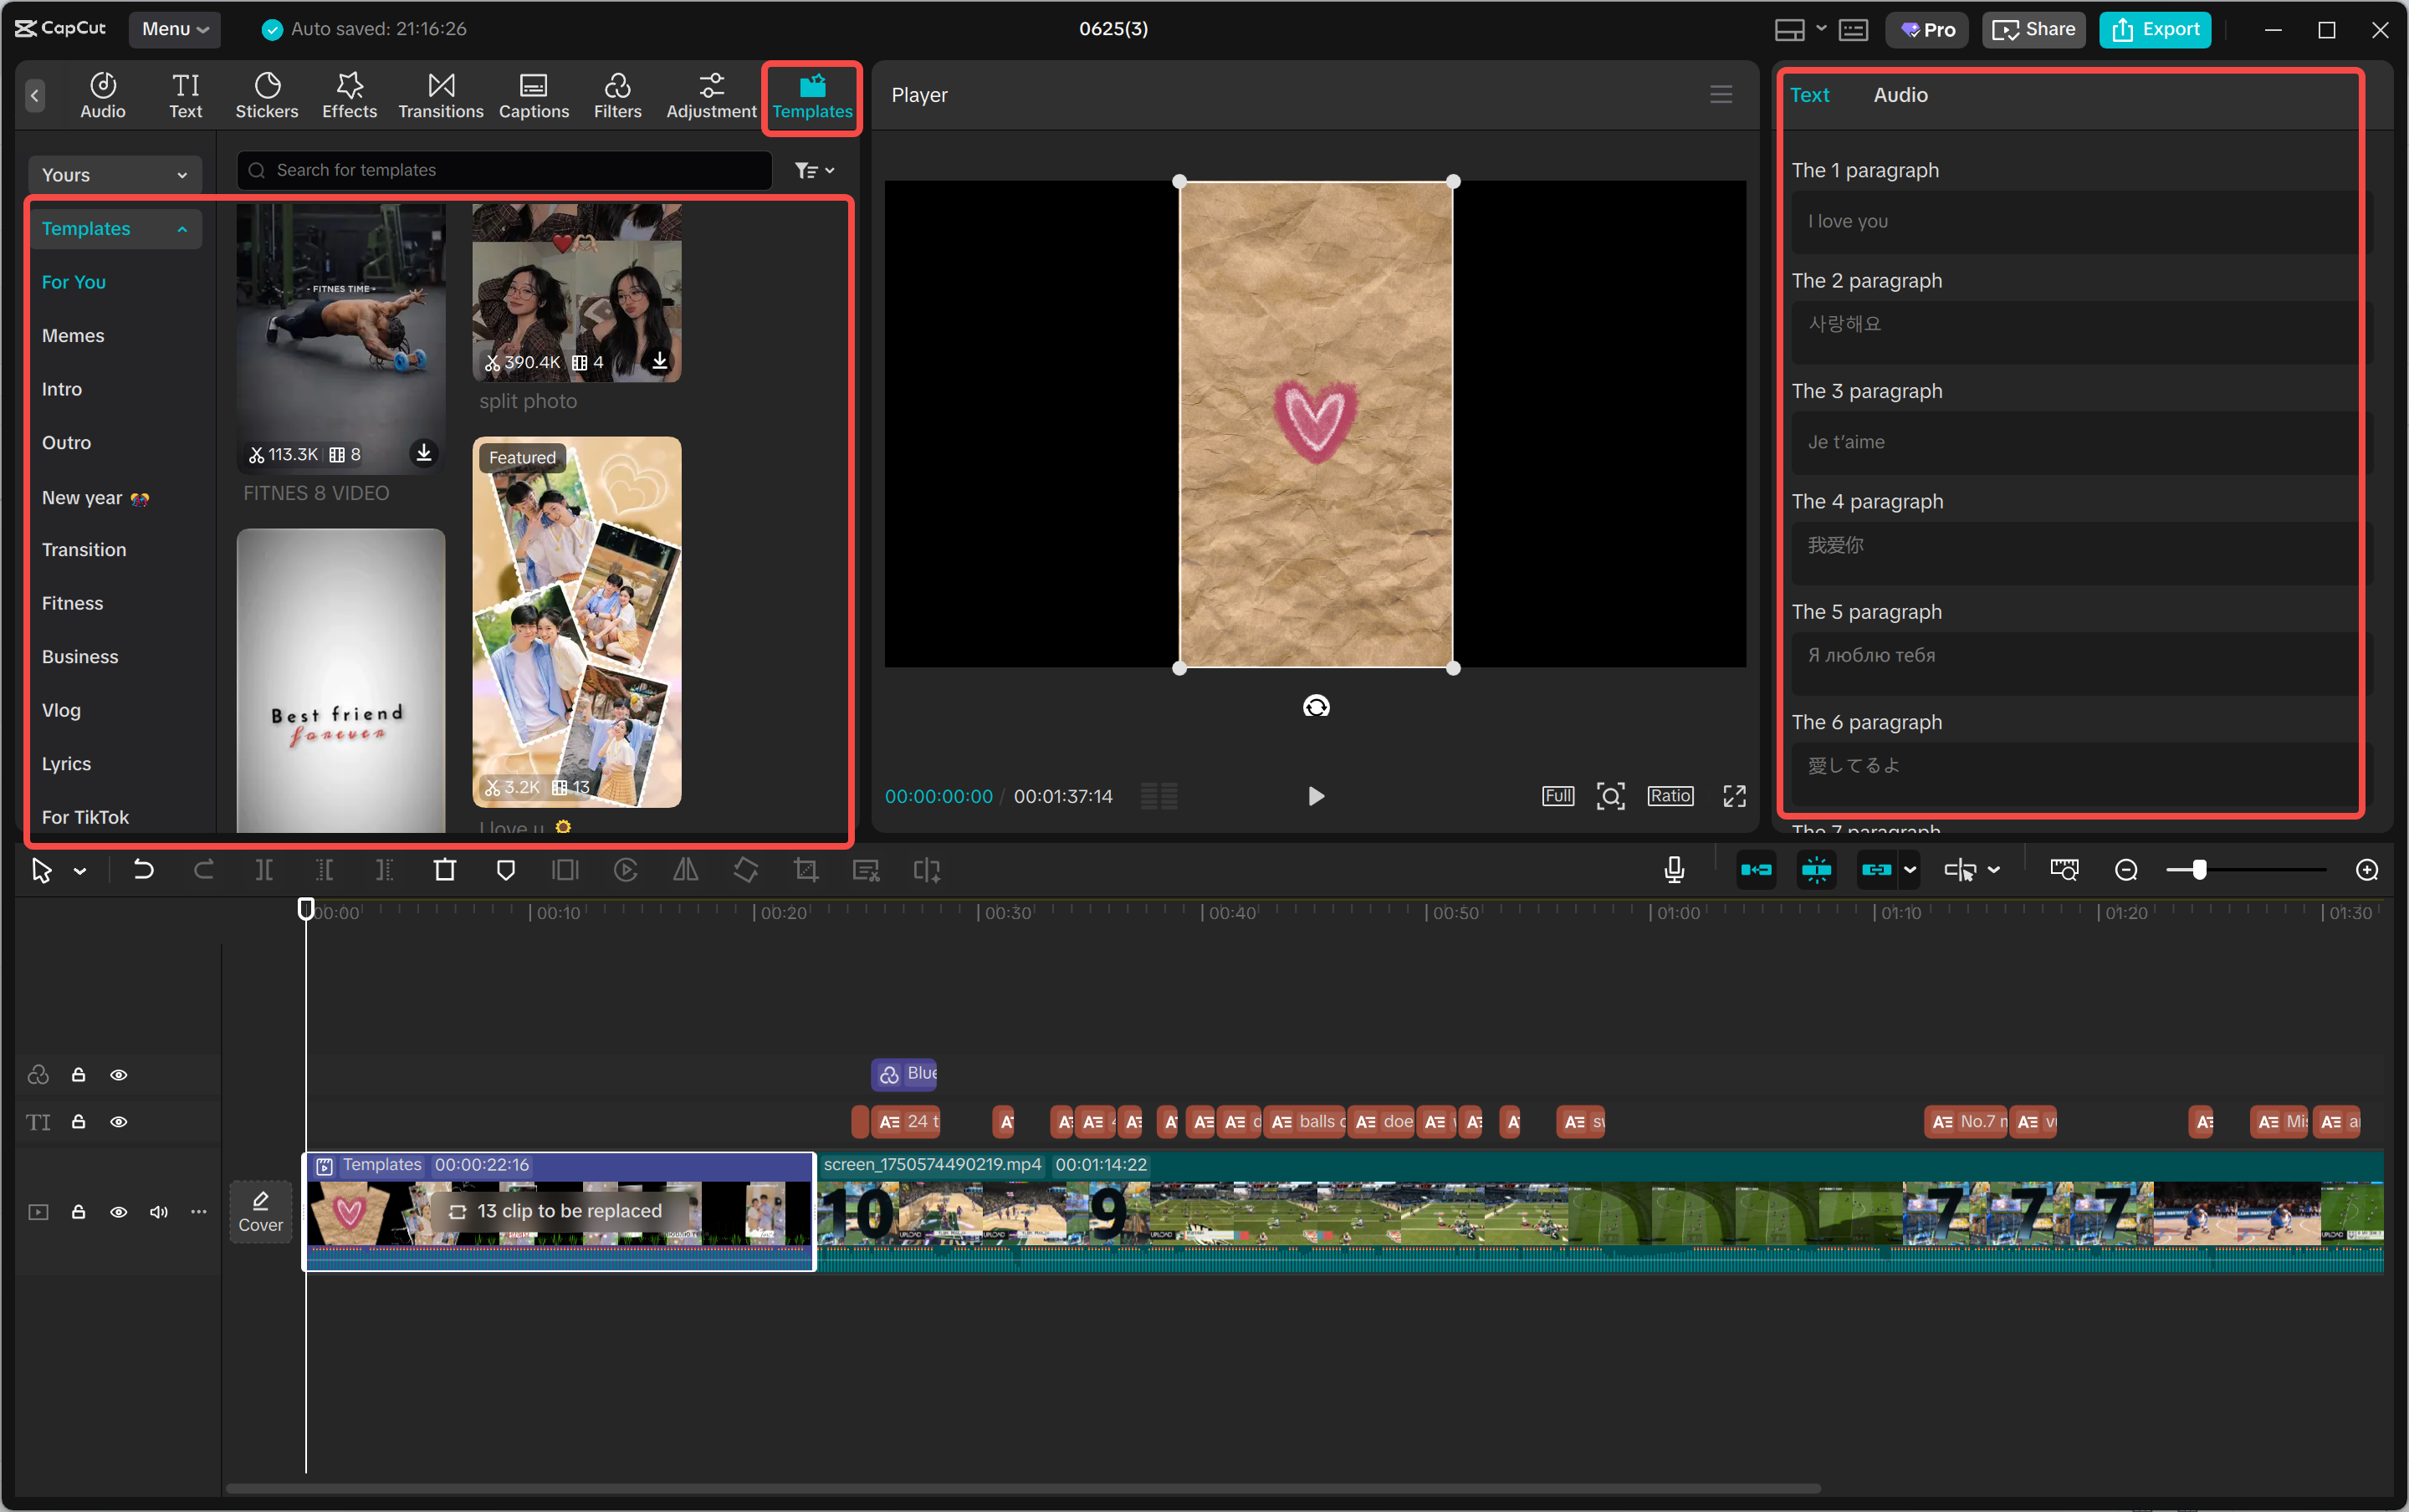
Task: Click the Search for templates field
Action: 504,170
